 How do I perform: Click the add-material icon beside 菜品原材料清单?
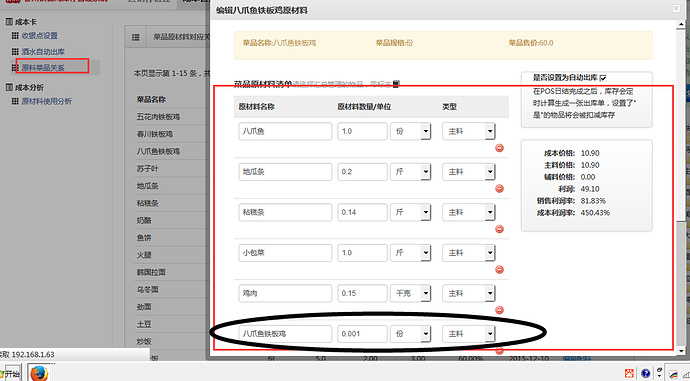396,84
